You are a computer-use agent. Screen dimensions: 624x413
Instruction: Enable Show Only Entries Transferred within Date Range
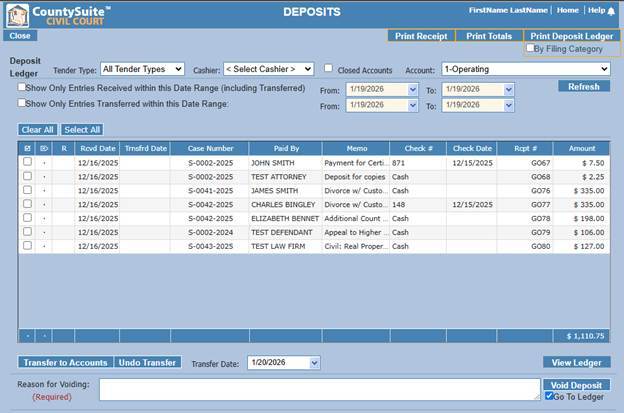point(21,103)
